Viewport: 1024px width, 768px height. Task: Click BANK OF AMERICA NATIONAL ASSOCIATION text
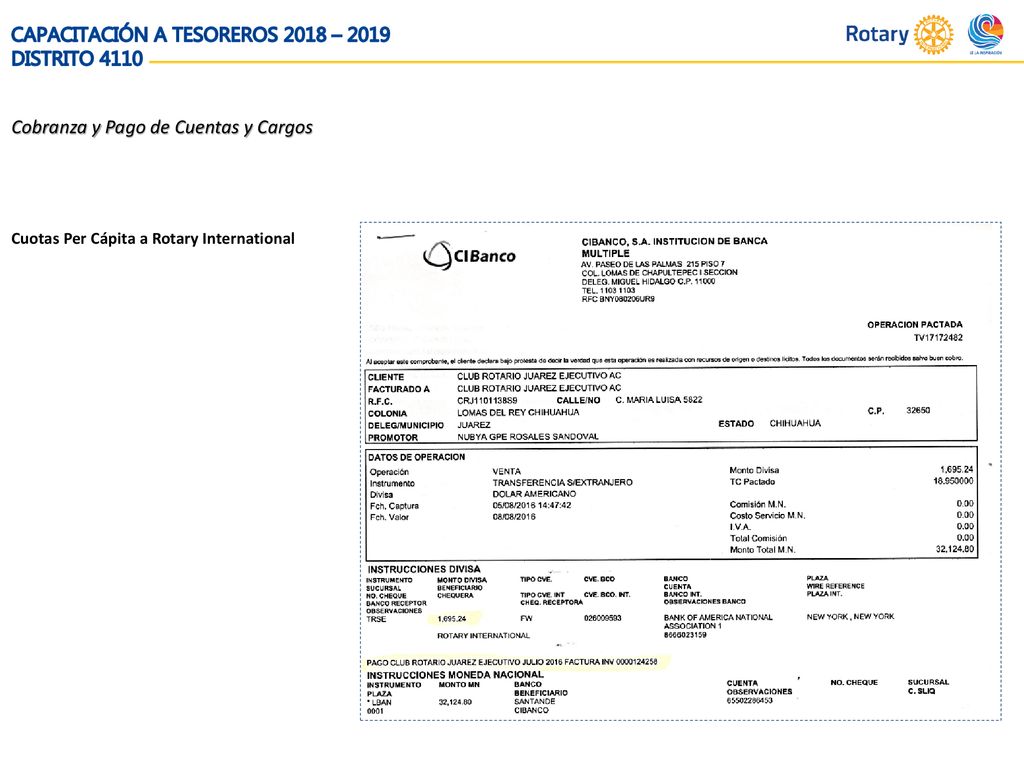718,621
